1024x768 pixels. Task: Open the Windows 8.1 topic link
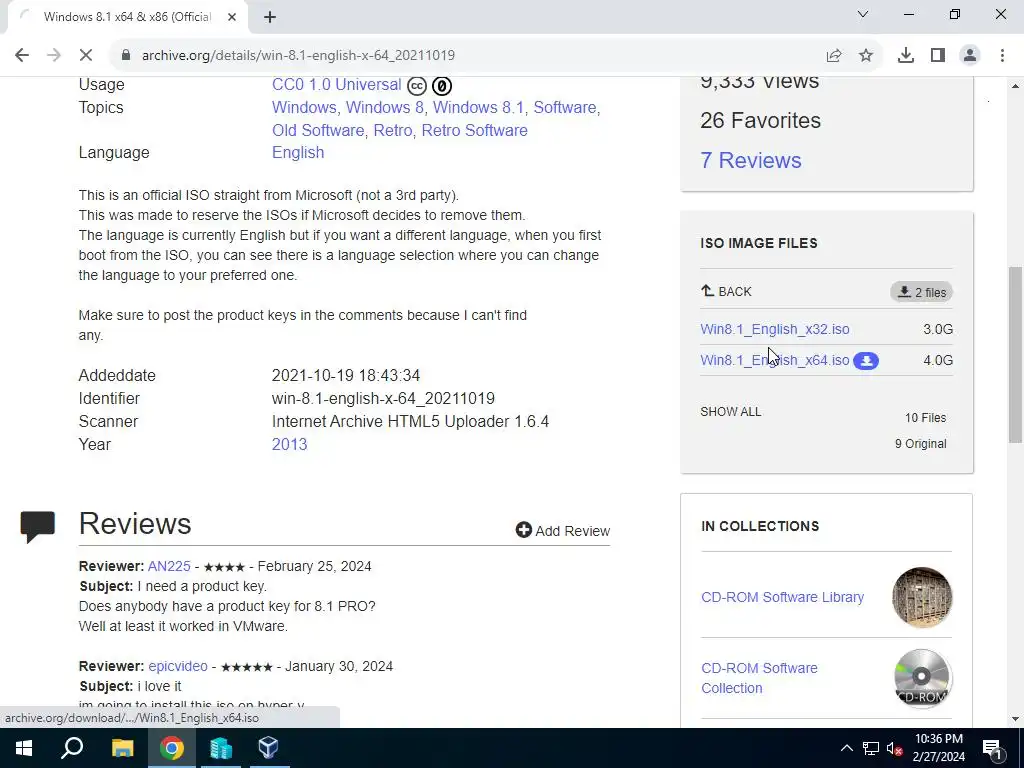tap(478, 108)
